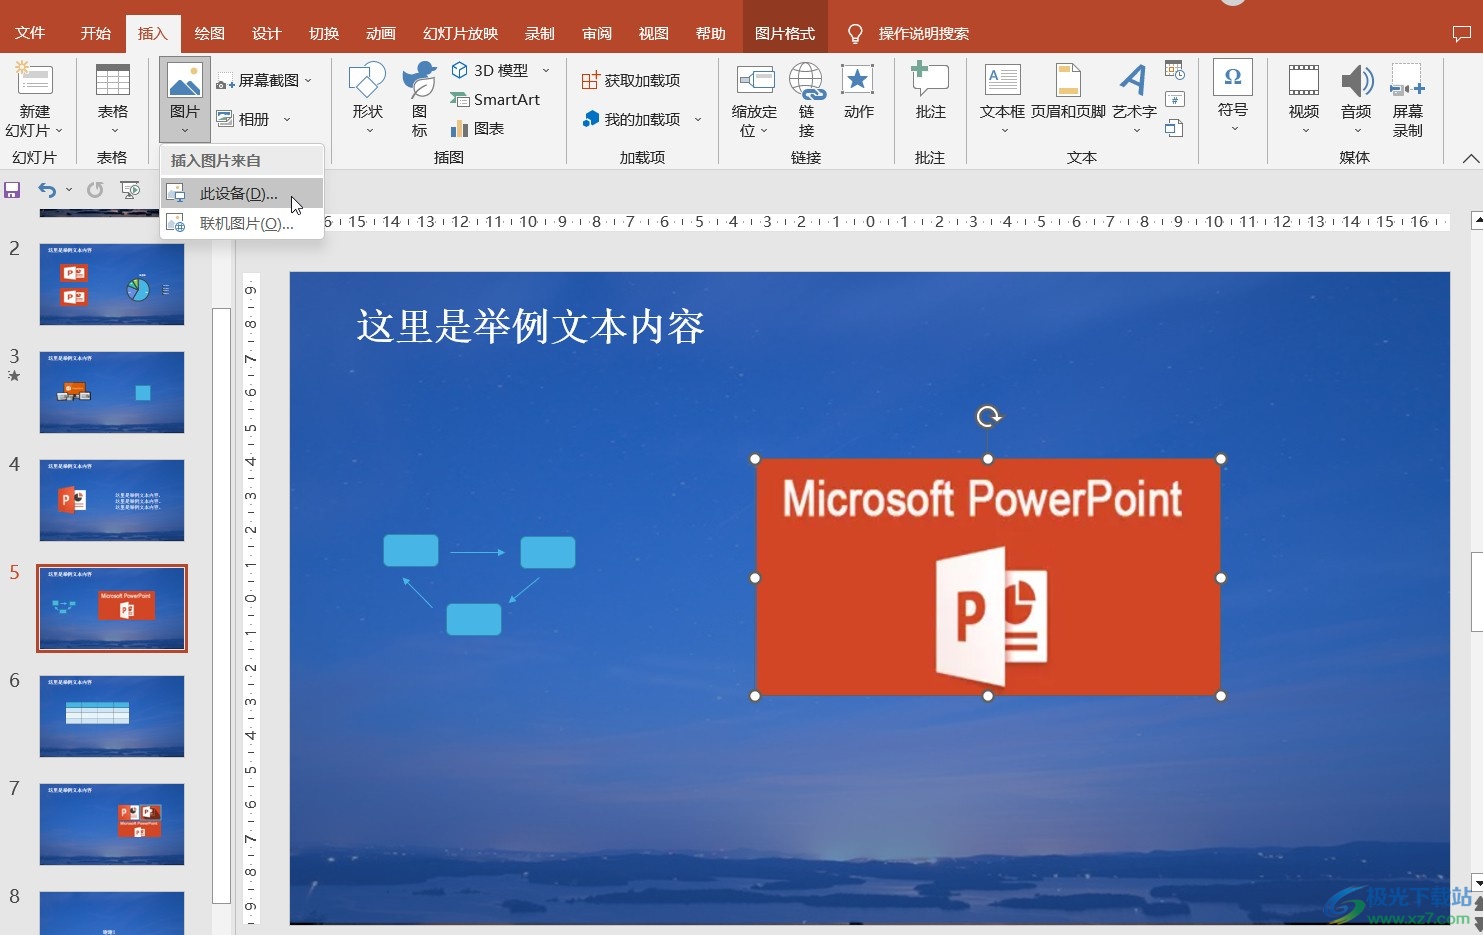Switch to the View (视图) tab
Image resolution: width=1483 pixels, height=935 pixels.
tap(654, 33)
